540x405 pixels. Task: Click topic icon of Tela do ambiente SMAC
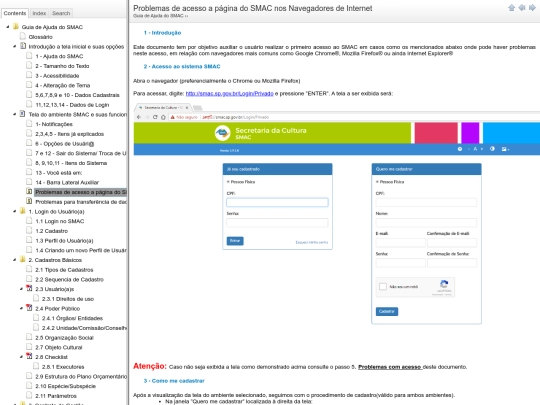[23, 114]
